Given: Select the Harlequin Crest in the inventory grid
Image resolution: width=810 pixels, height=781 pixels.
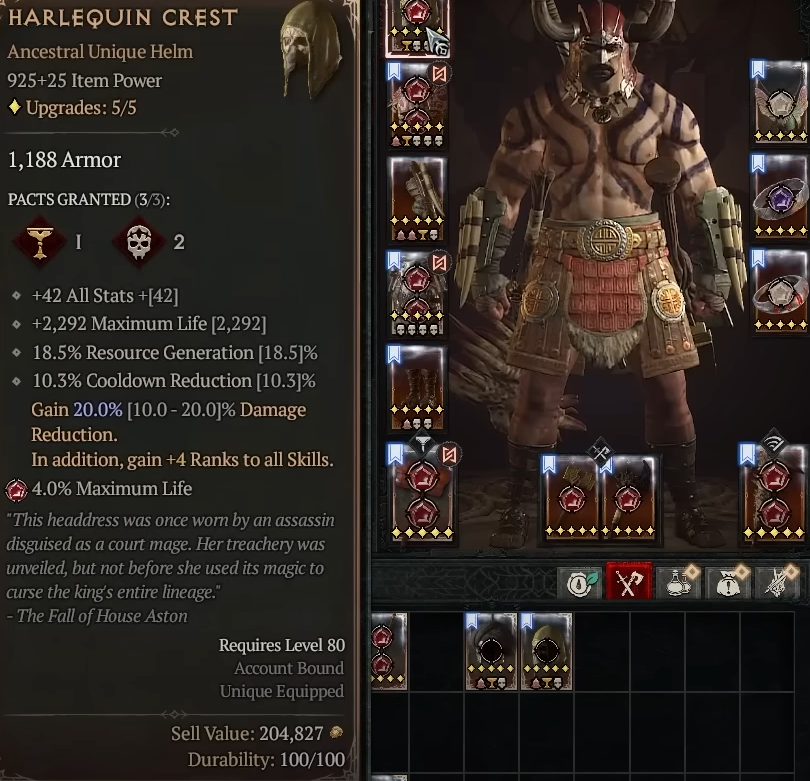Looking at the screenshot, I should click(546, 651).
